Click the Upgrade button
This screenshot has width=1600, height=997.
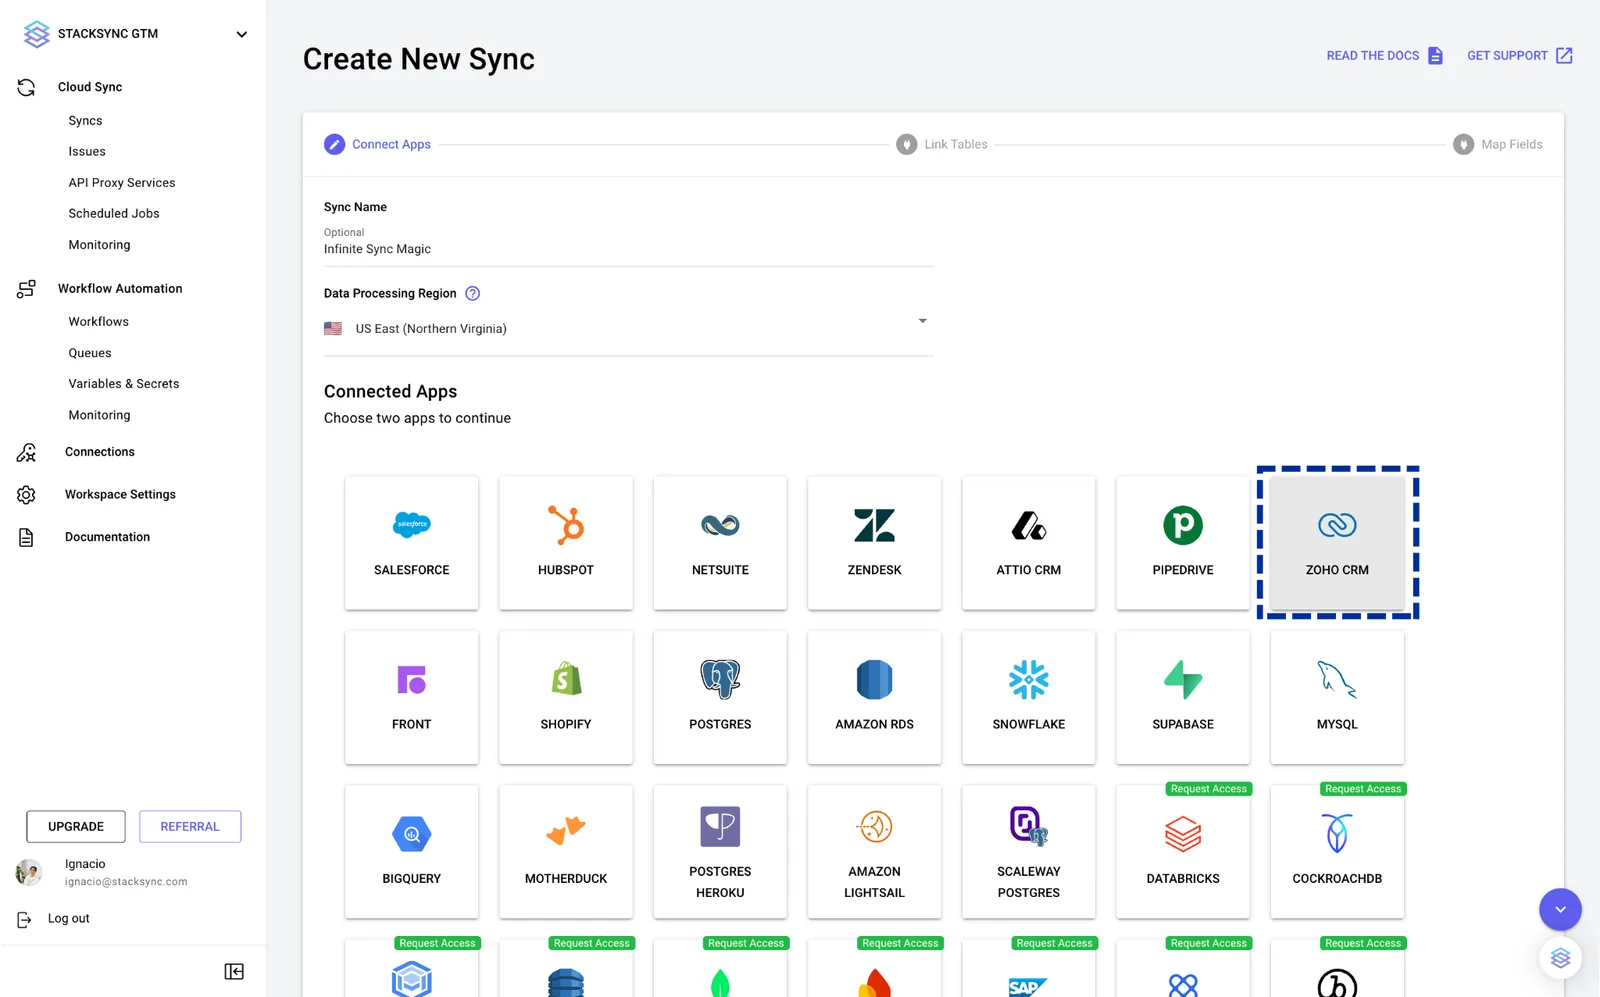76,826
